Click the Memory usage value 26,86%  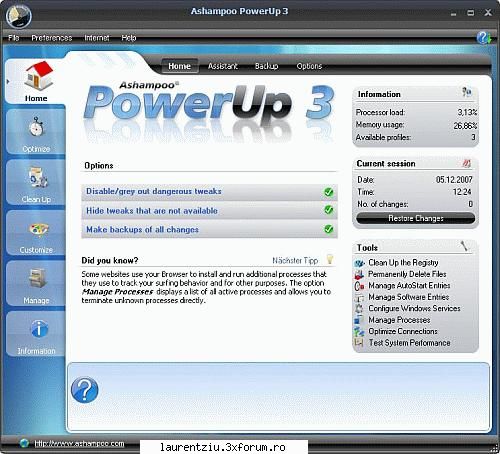pyautogui.click(x=465, y=126)
